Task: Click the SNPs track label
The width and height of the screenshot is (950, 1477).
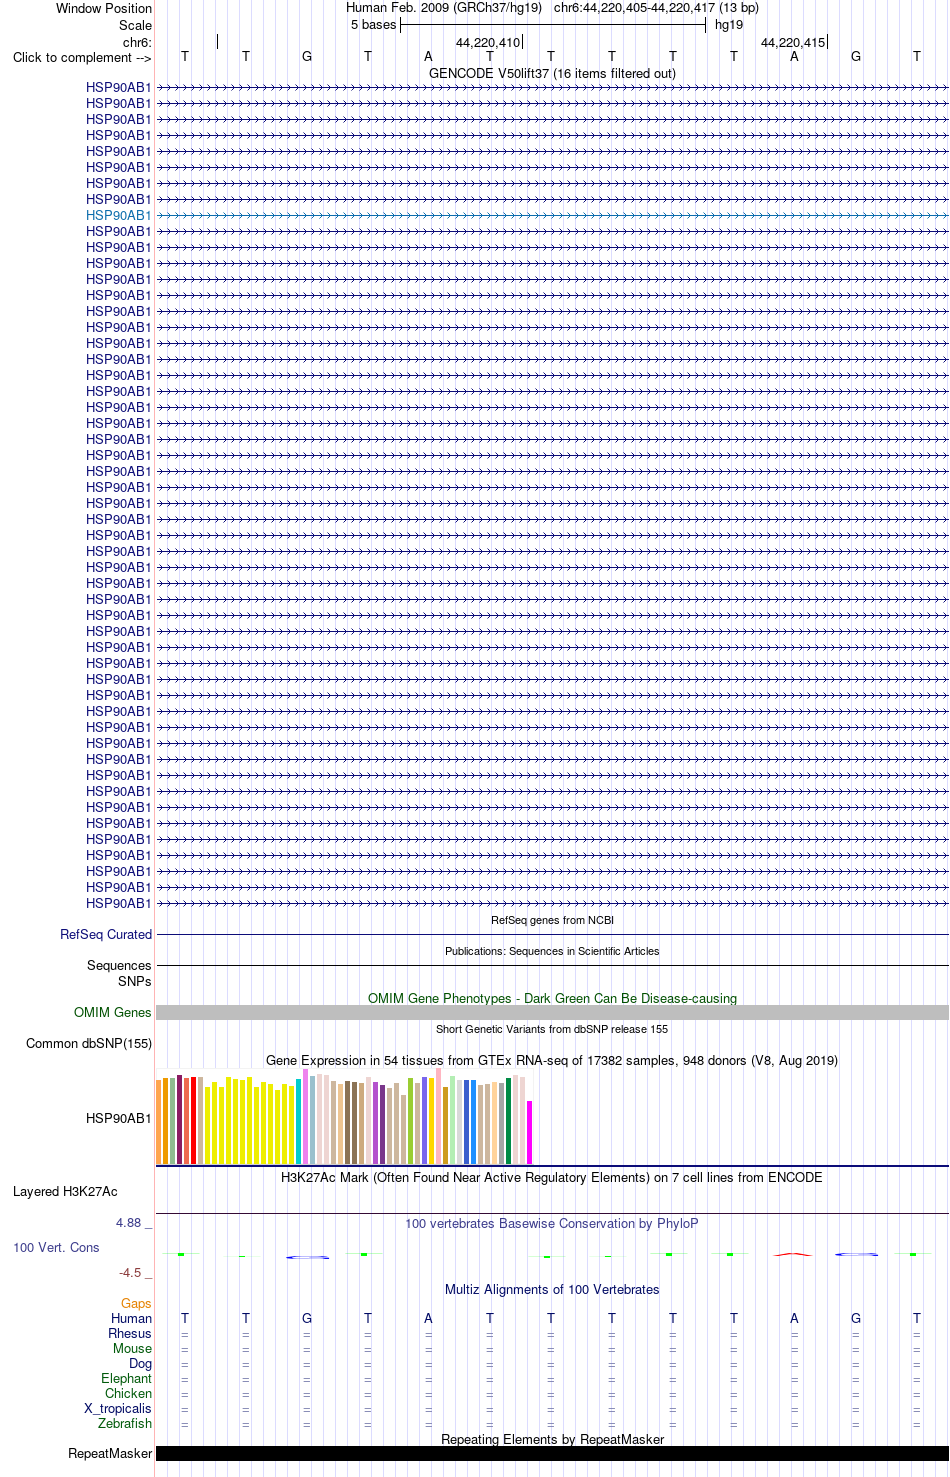Action: [x=135, y=981]
